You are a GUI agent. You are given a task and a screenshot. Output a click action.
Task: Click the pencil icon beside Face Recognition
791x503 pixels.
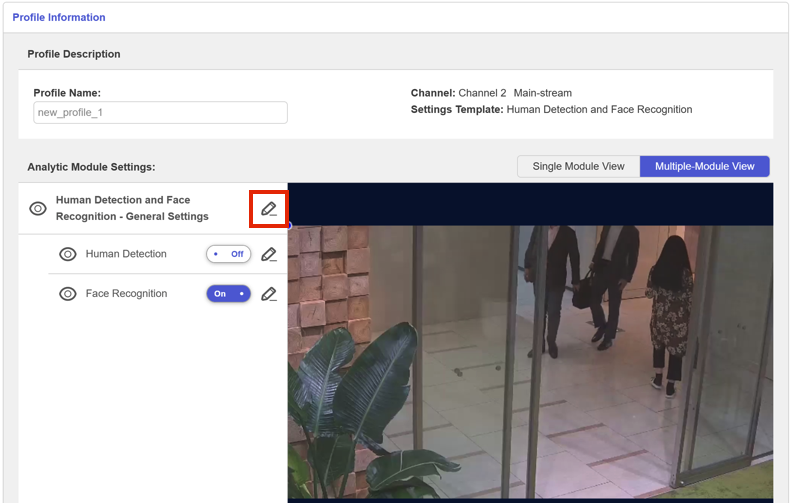point(269,294)
